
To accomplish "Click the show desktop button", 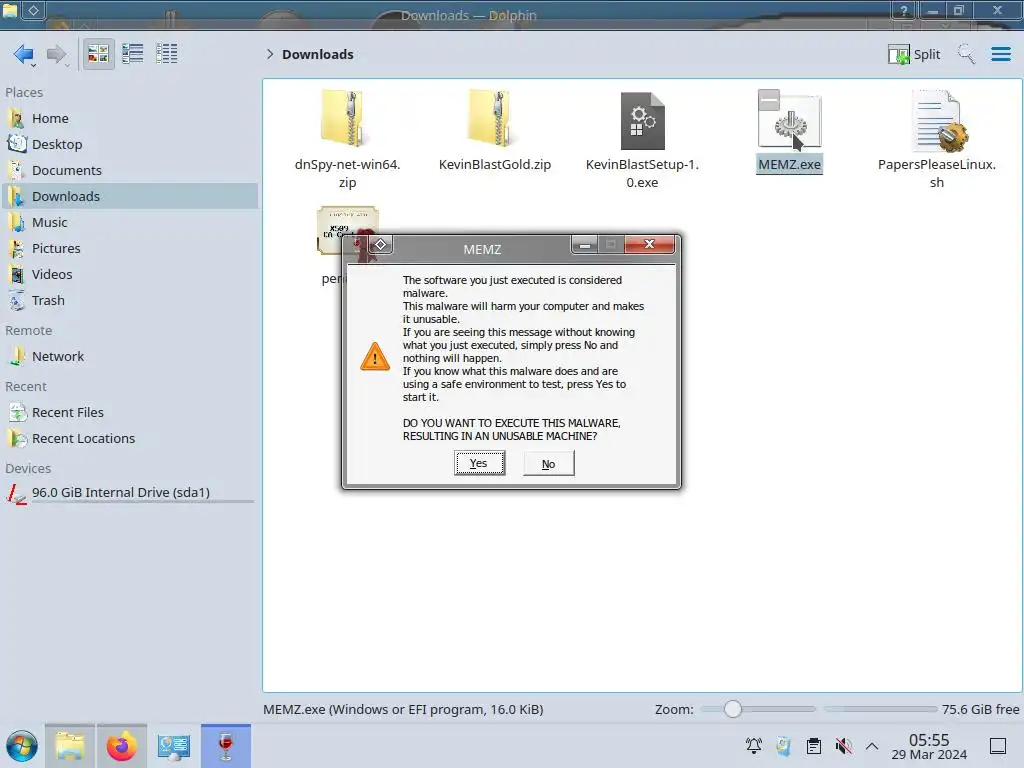I will click(x=998, y=746).
